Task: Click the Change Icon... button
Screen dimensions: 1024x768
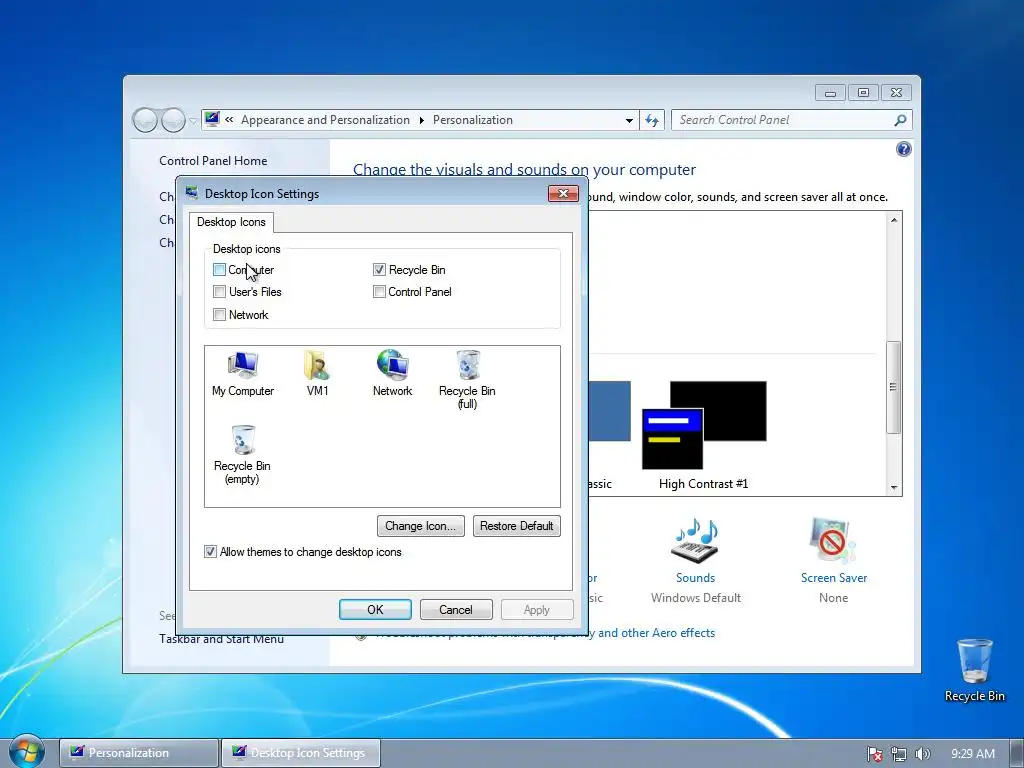Action: [x=421, y=526]
